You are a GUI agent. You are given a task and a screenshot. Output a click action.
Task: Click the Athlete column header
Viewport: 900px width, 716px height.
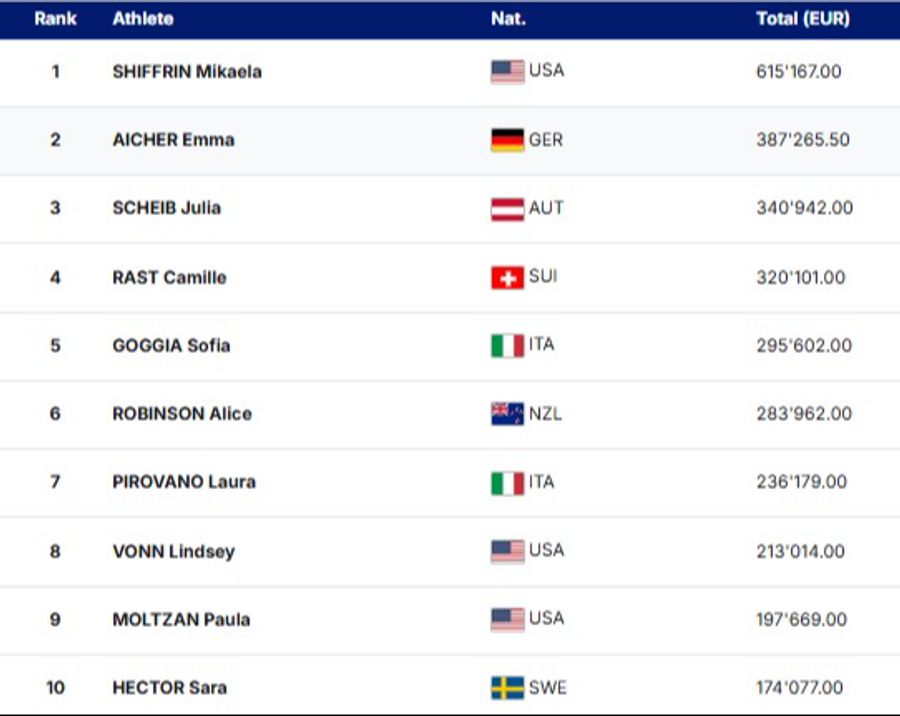[x=142, y=19]
